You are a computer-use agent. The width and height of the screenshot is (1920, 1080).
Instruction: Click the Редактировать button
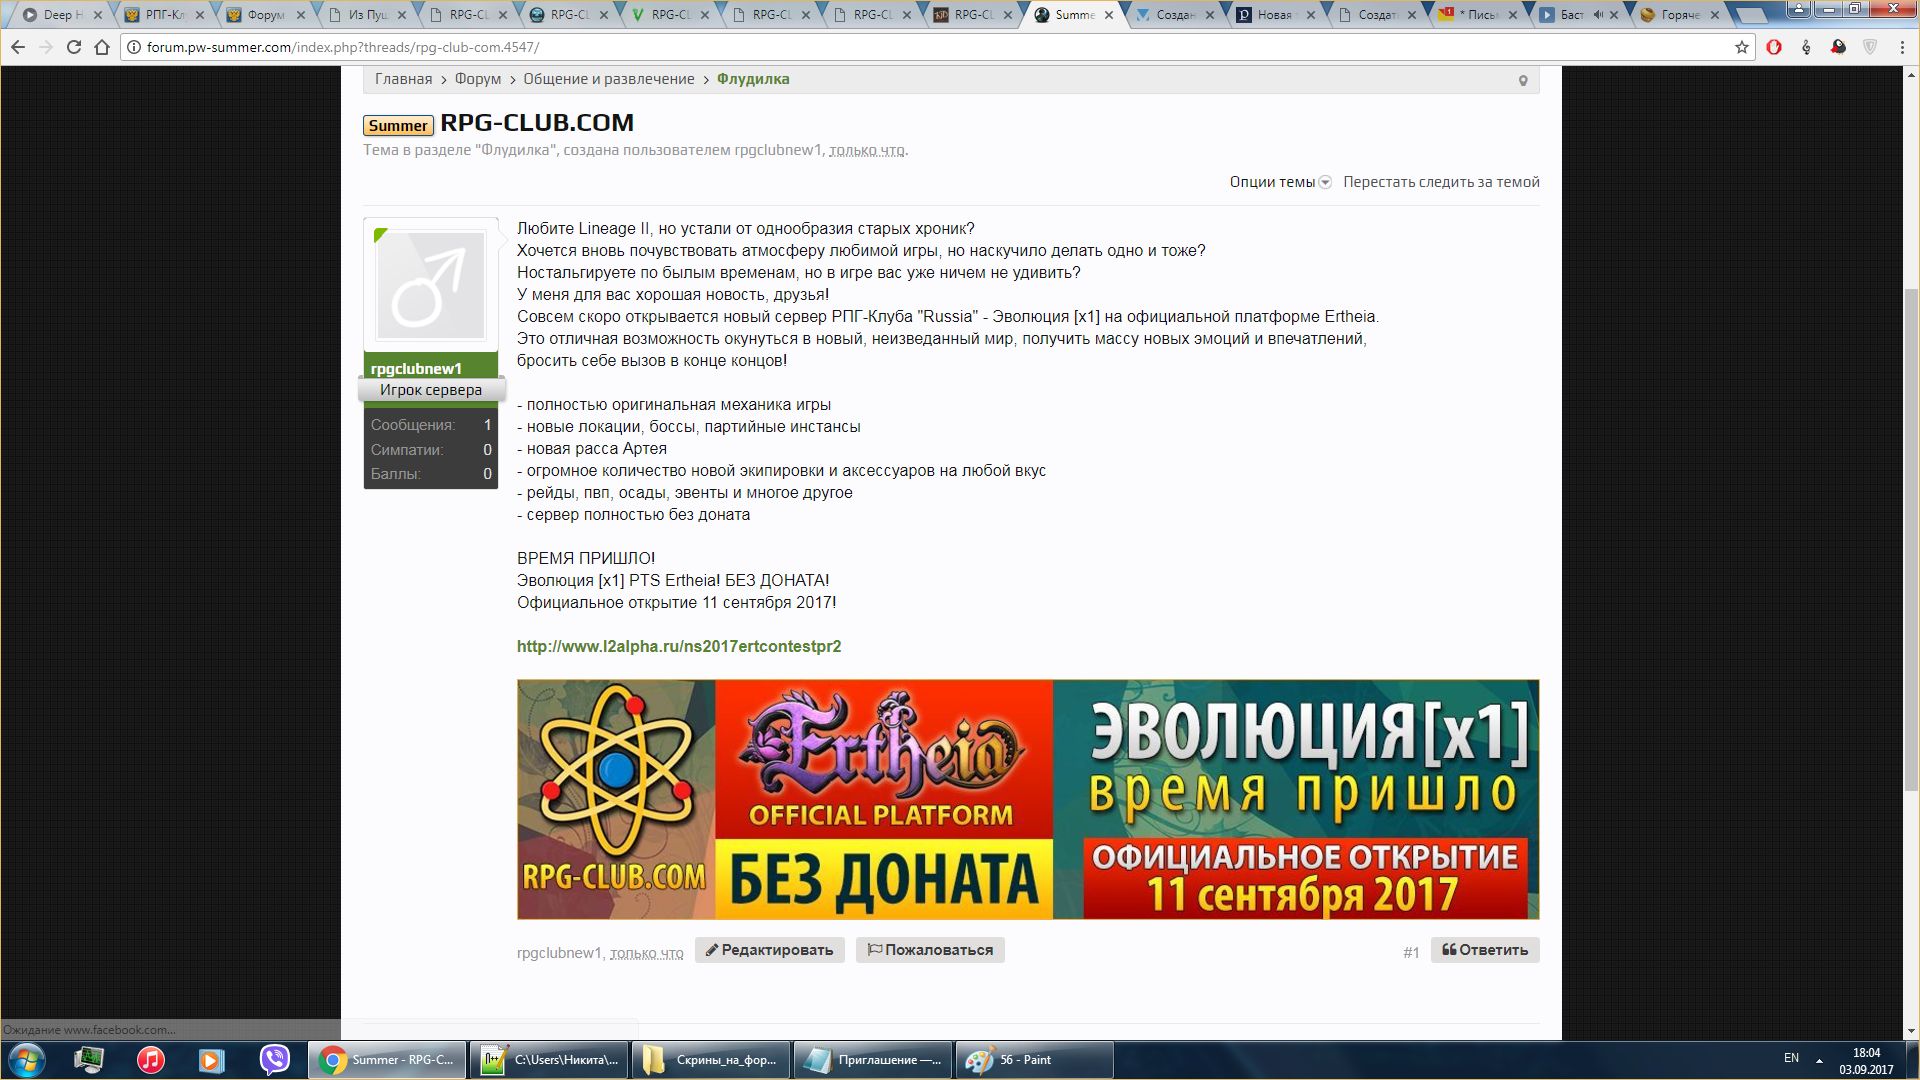click(x=770, y=950)
